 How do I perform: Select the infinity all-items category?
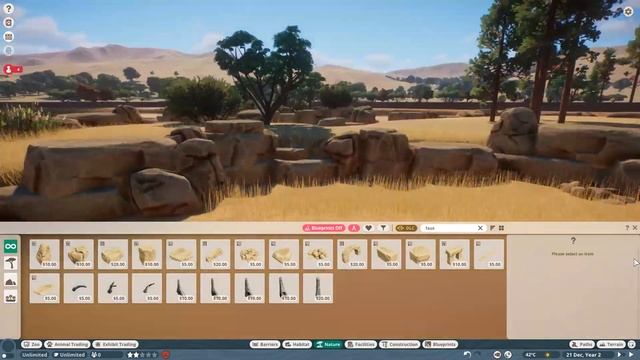coord(11,247)
